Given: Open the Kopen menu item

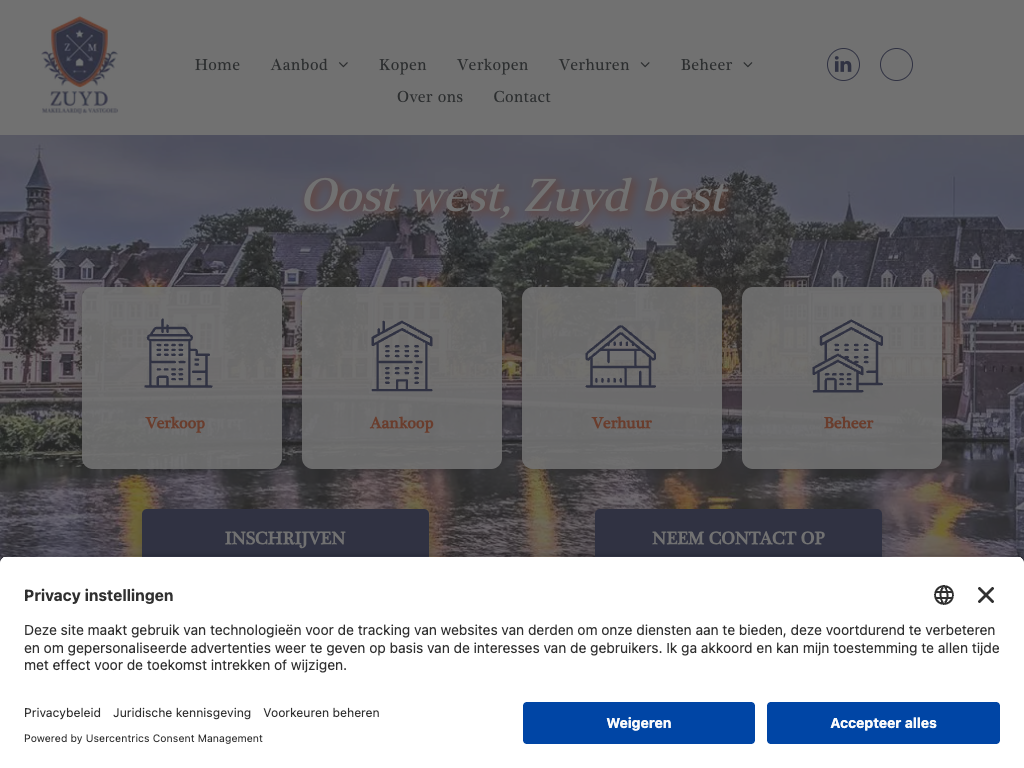Looking at the screenshot, I should pos(402,65).
